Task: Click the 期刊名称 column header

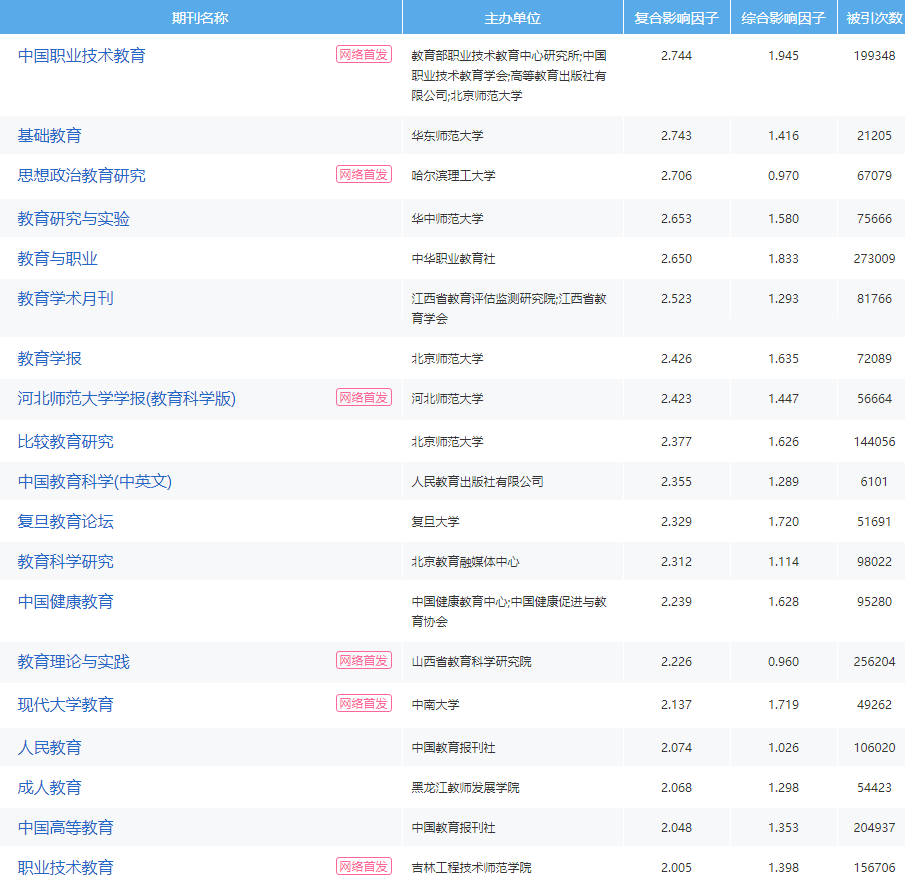Action: (200, 16)
